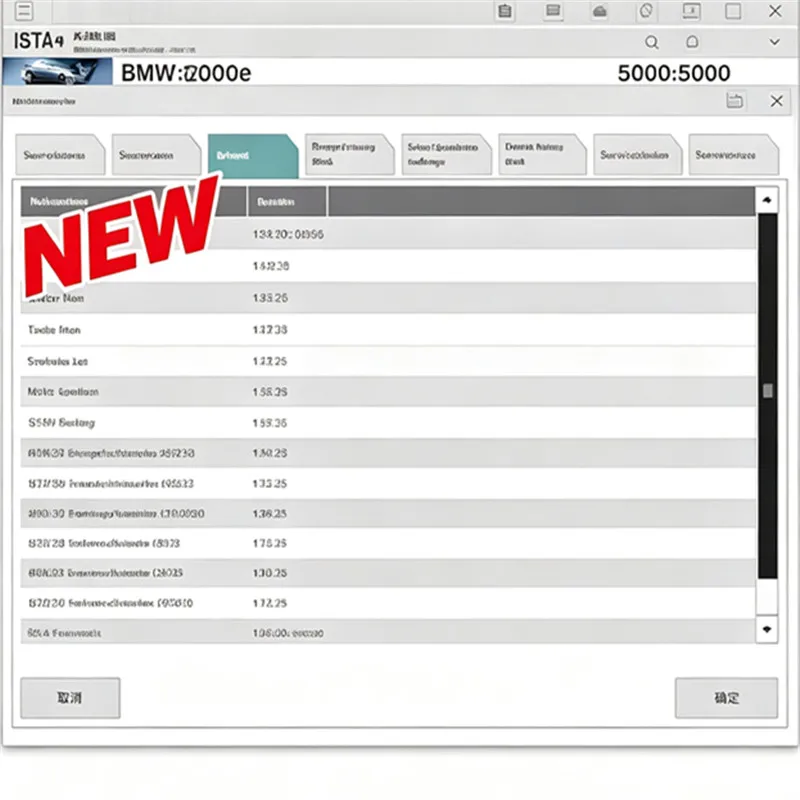Click the 取消 cancel button
Screen dimensions: 800x800
pos(70,697)
